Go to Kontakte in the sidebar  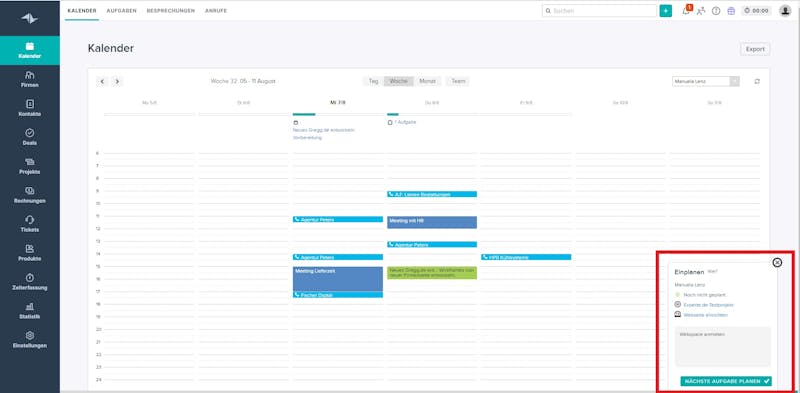pos(30,108)
